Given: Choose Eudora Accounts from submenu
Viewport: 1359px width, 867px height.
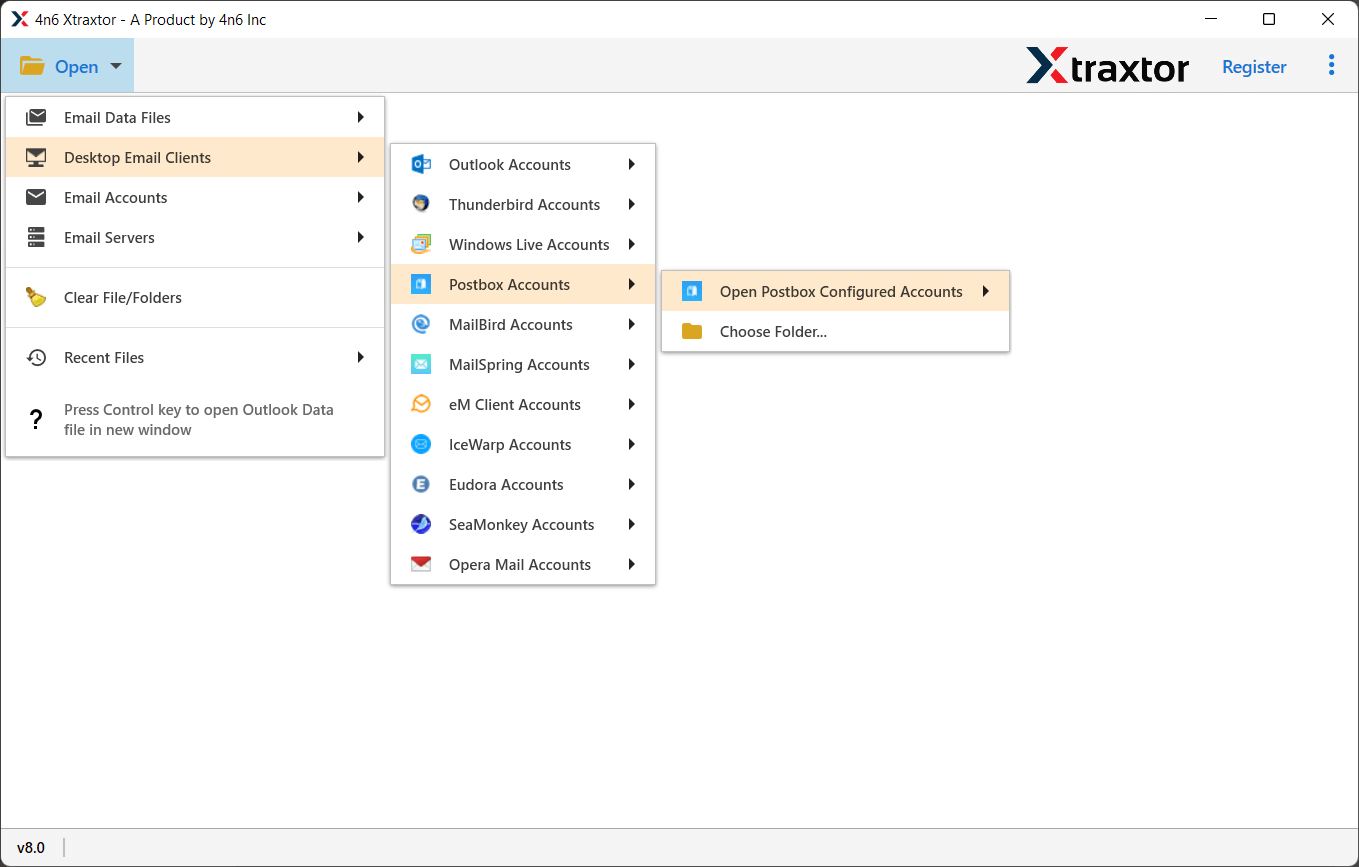Looking at the screenshot, I should [x=523, y=484].
